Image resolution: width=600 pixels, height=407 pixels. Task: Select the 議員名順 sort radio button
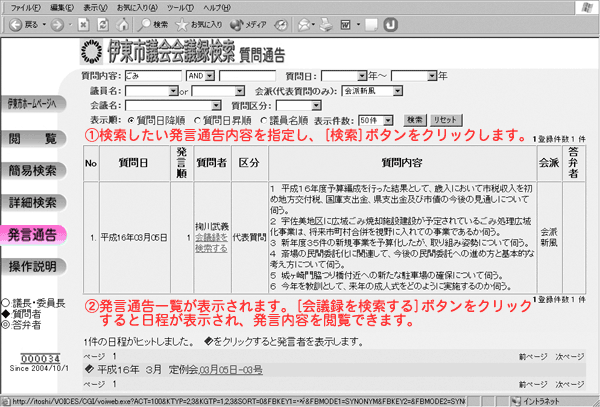[265, 118]
